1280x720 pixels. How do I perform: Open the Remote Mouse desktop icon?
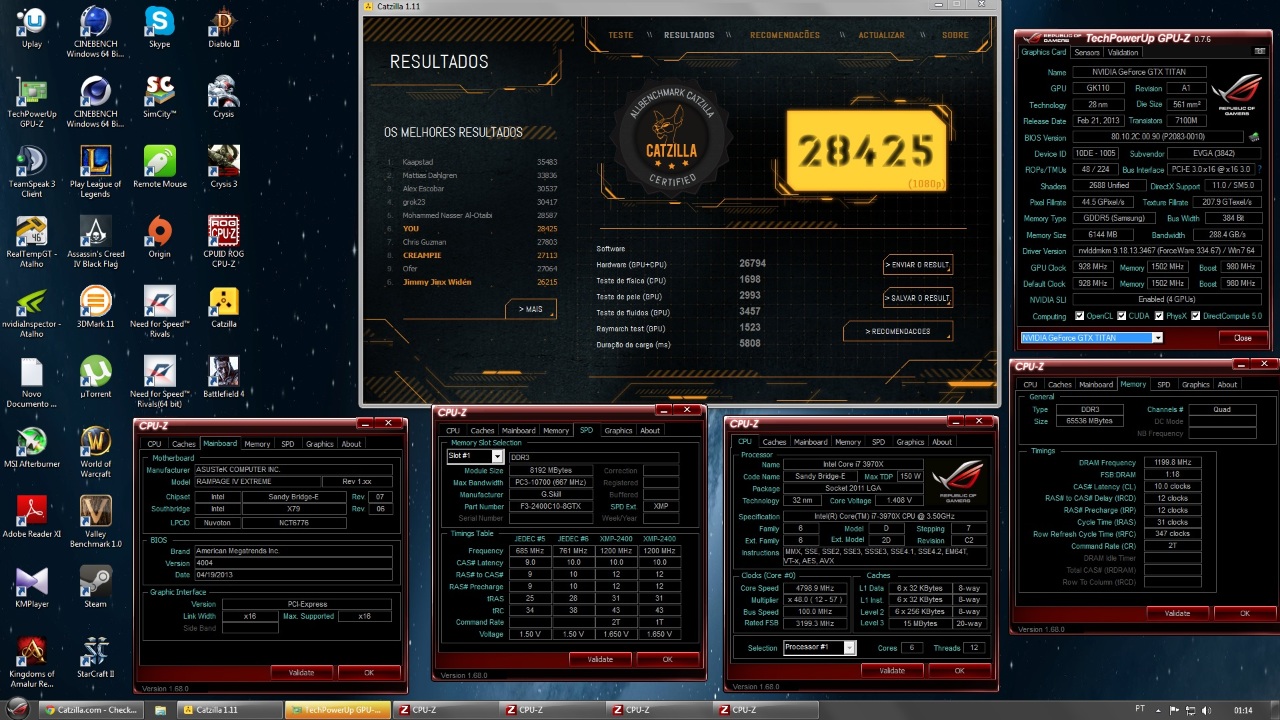click(x=159, y=168)
